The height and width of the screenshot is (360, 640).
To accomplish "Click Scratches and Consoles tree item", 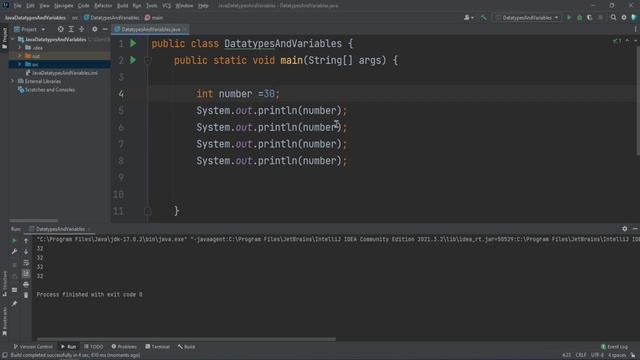I will 46,90.
